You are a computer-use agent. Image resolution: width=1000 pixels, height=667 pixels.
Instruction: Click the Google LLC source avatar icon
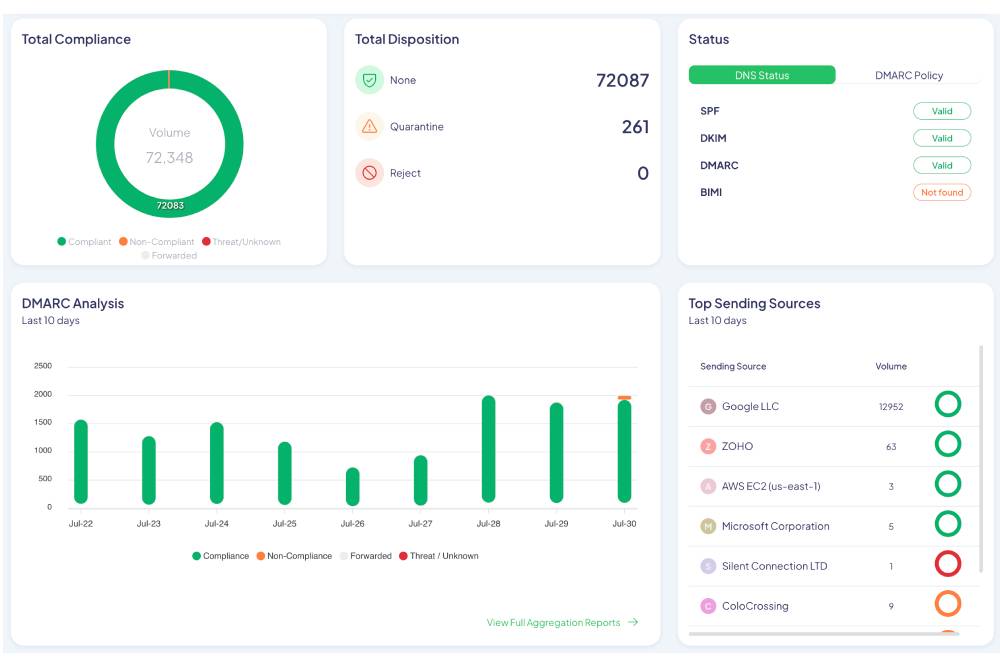click(x=708, y=406)
